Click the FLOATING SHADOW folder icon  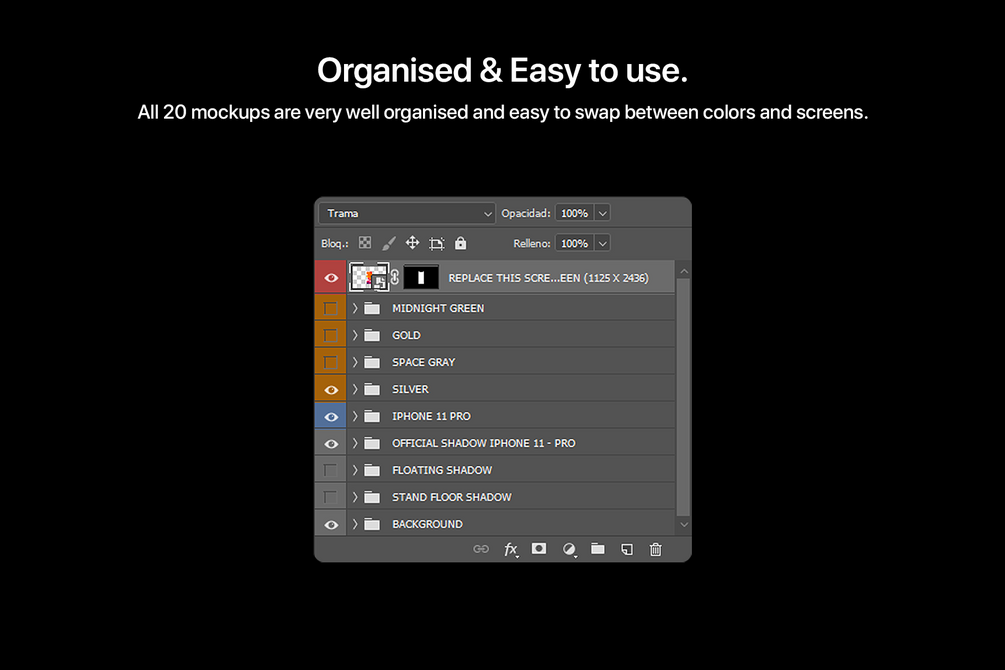tap(372, 470)
